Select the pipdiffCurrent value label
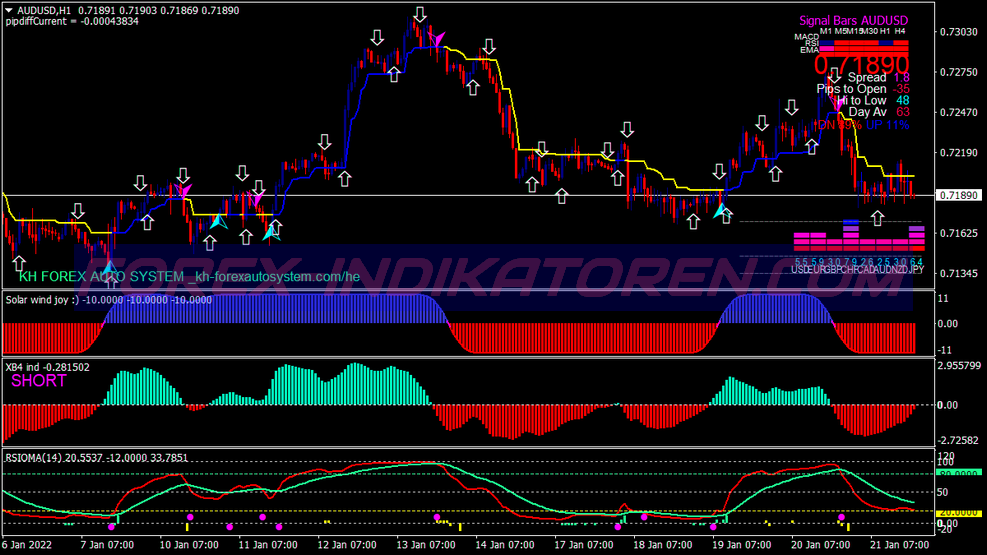987x555 pixels. [x=72, y=21]
